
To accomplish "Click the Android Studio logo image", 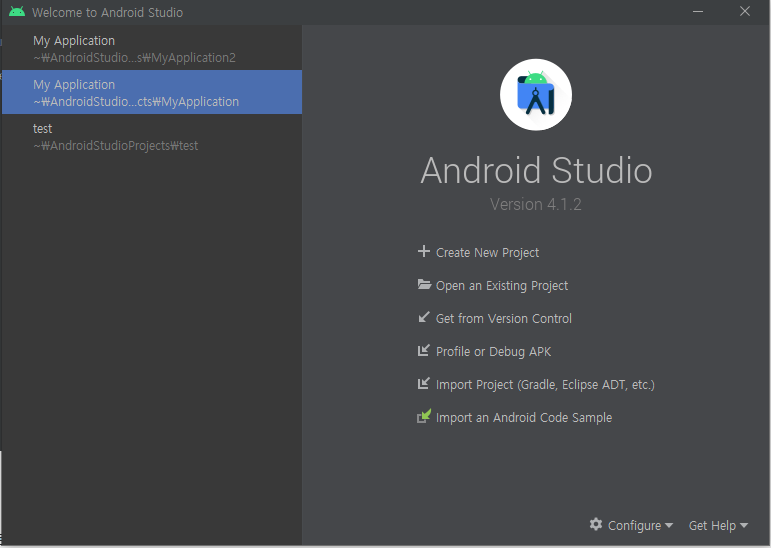I will (535, 94).
